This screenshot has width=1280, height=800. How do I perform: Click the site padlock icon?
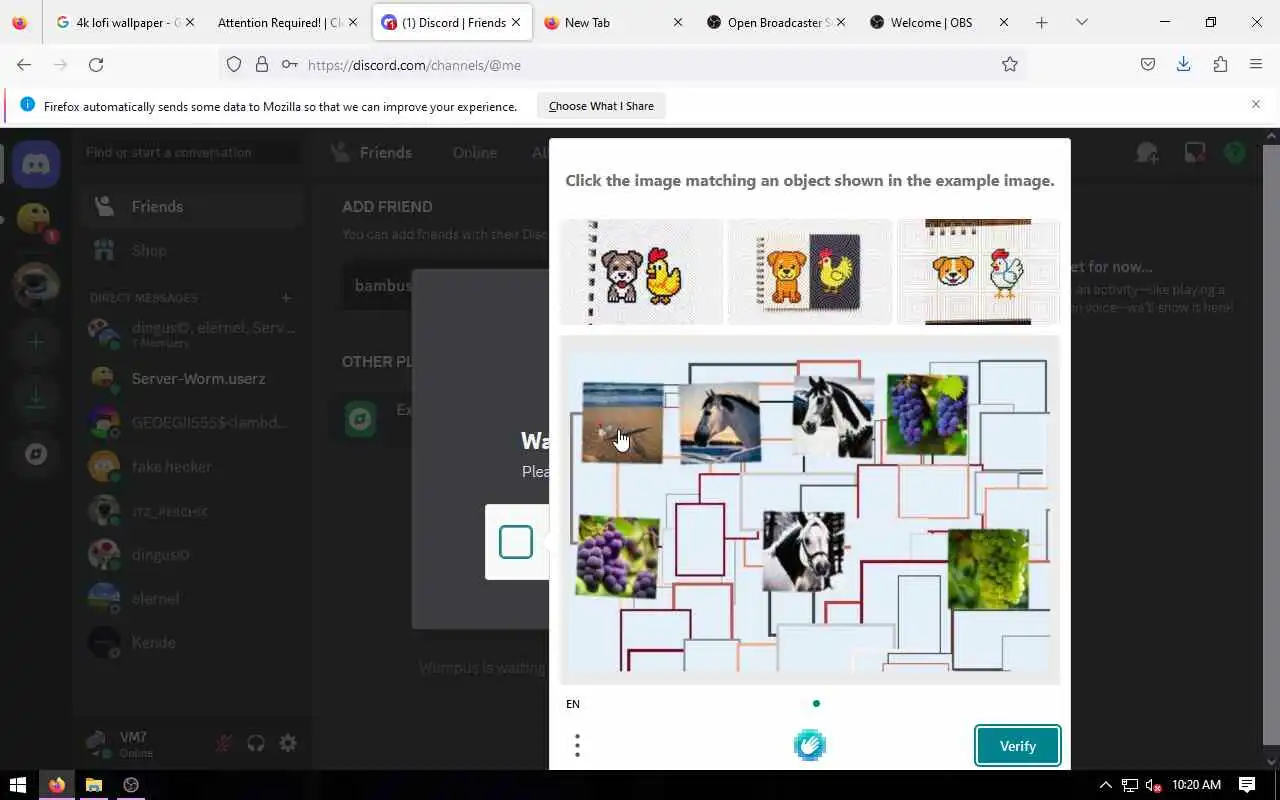tap(262, 64)
